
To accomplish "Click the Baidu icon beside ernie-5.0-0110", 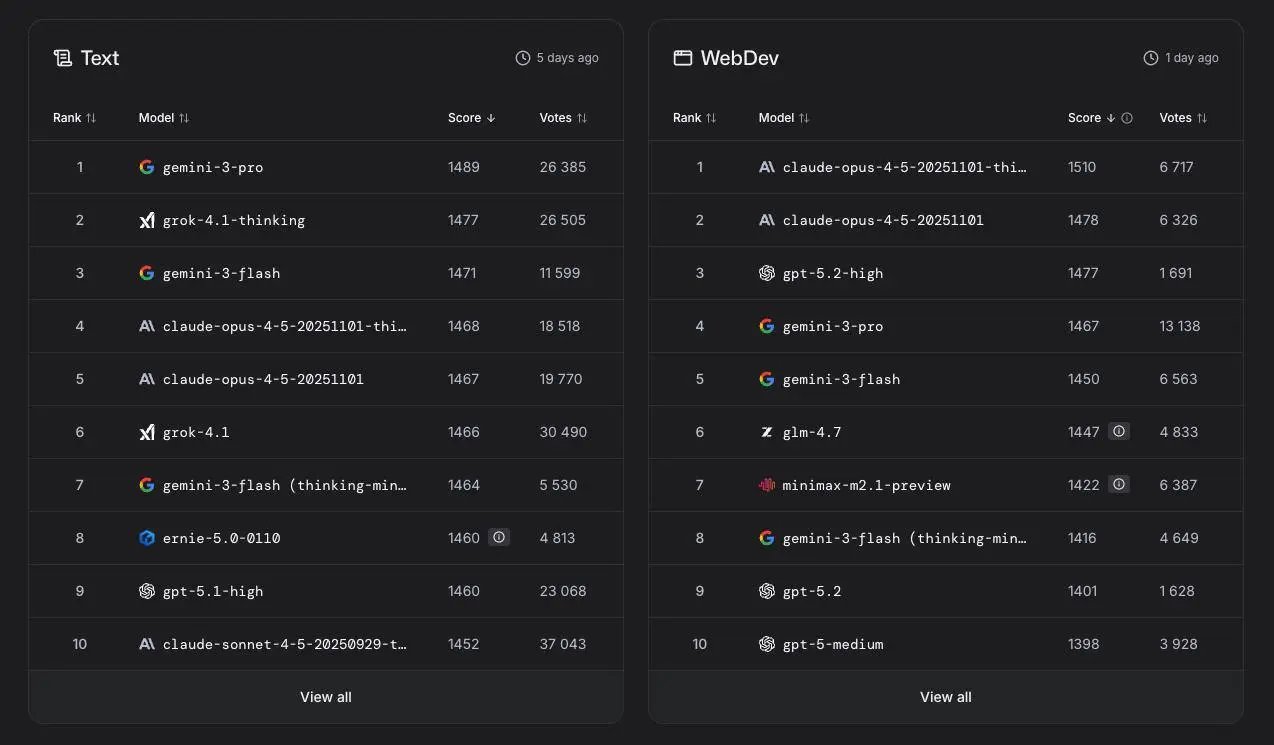I will point(147,538).
